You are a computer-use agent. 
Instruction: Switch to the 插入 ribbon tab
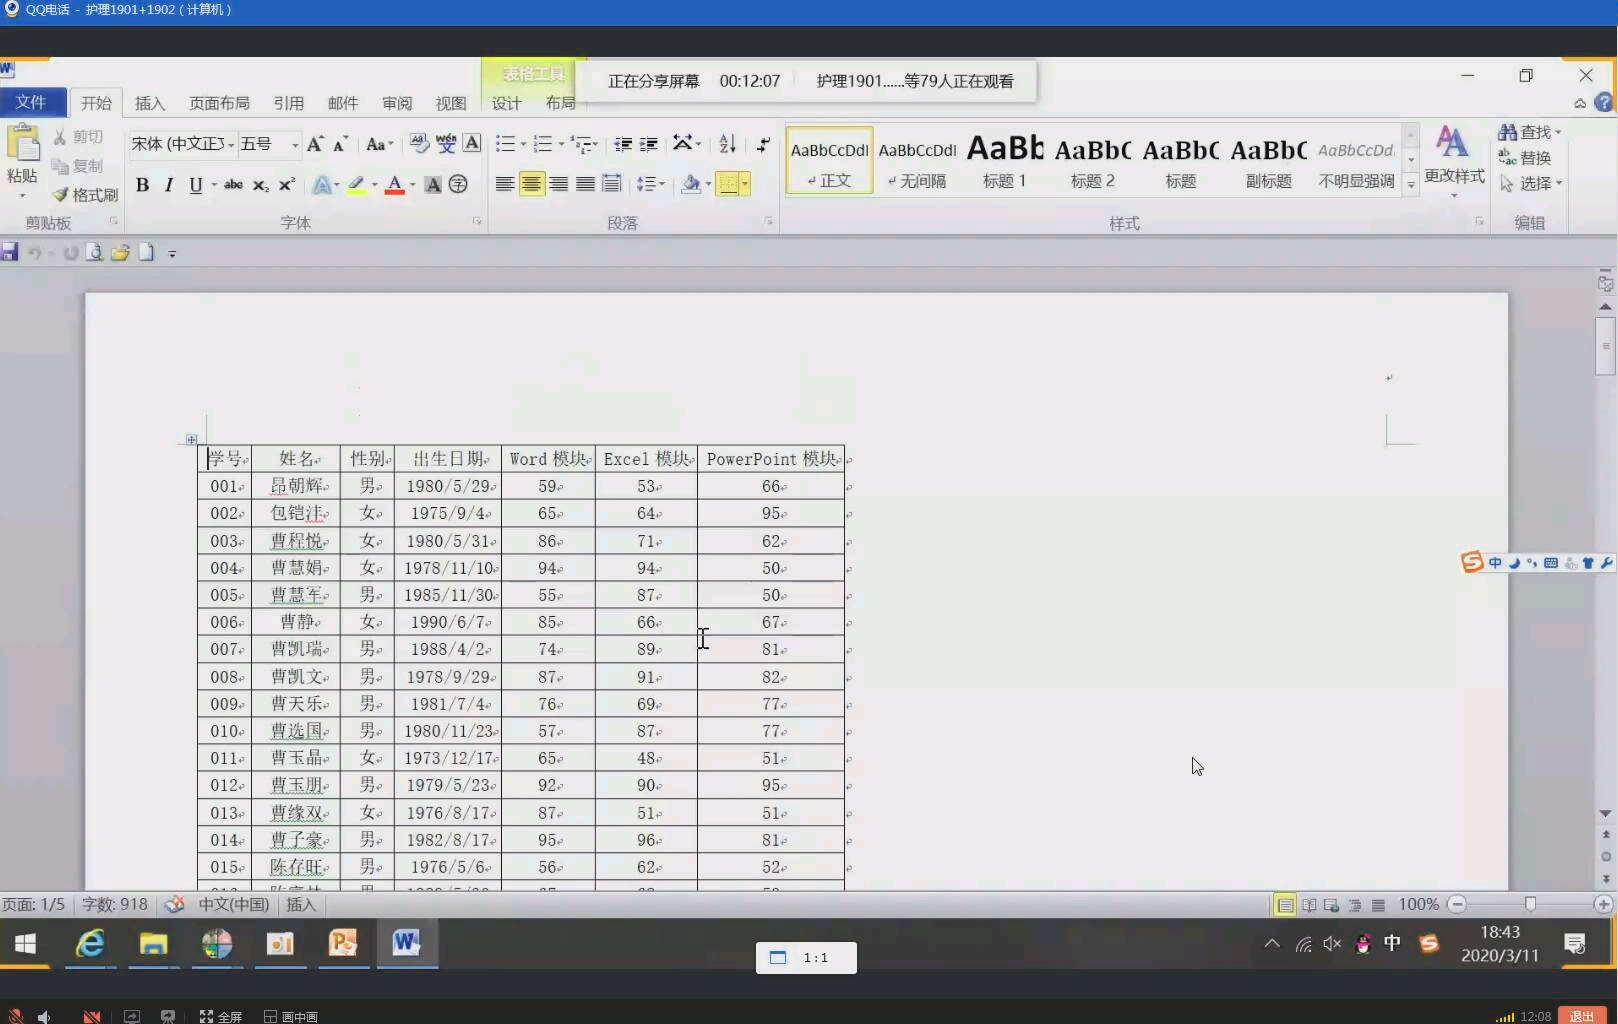click(x=149, y=102)
